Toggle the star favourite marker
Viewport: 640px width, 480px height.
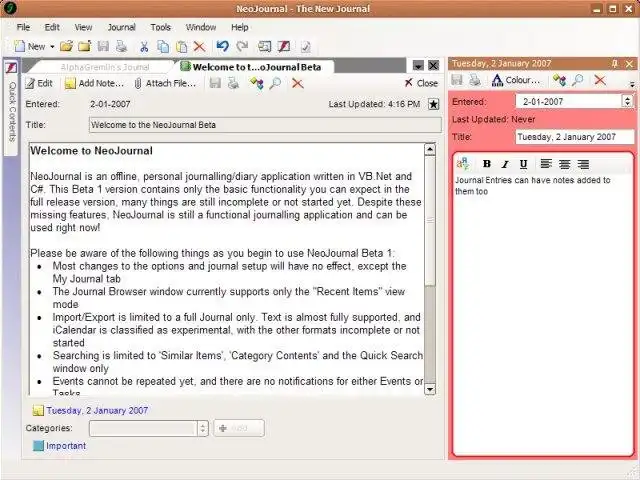pos(433,104)
